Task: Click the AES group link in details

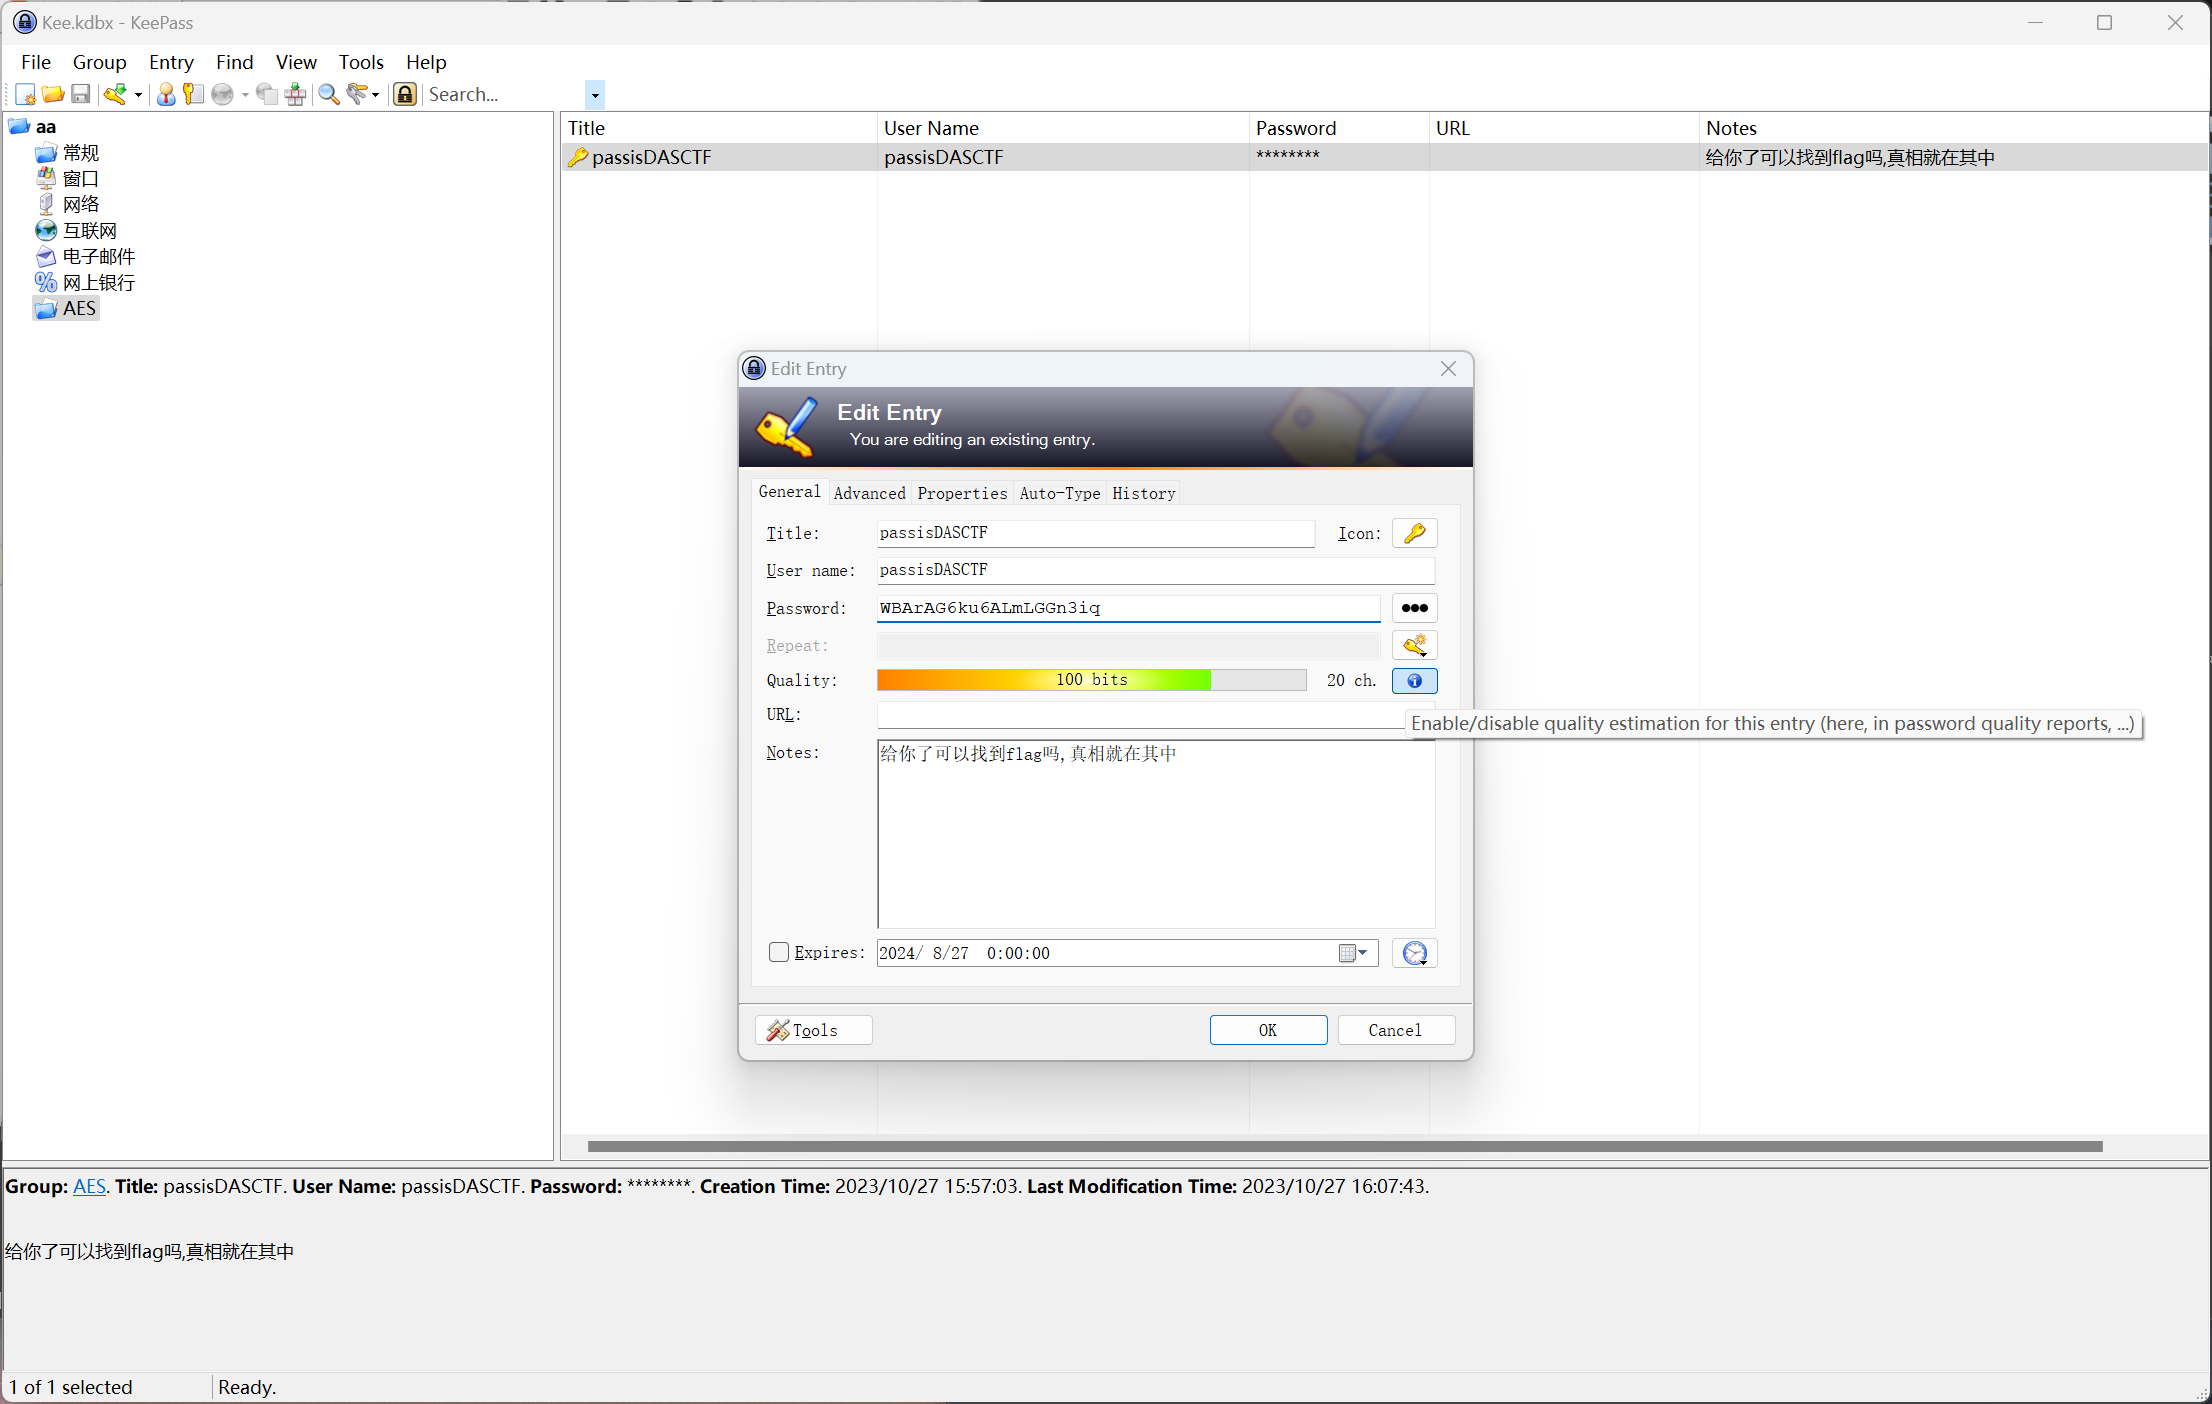Action: [x=89, y=1186]
